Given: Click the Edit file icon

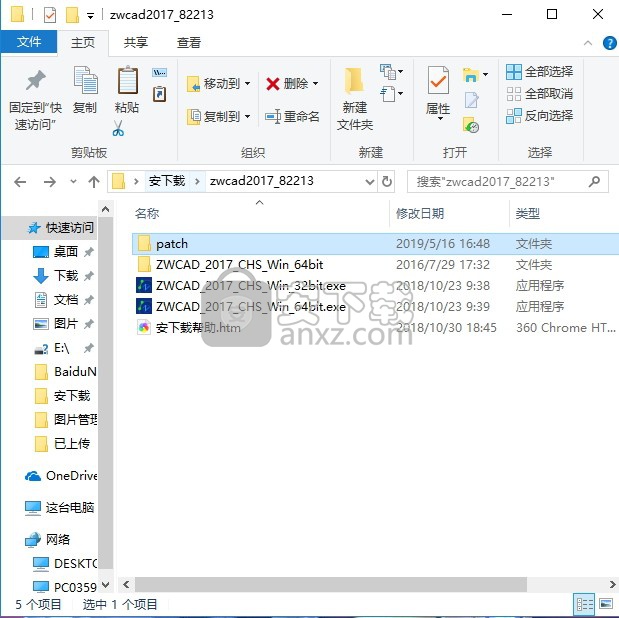Looking at the screenshot, I should click(471, 100).
